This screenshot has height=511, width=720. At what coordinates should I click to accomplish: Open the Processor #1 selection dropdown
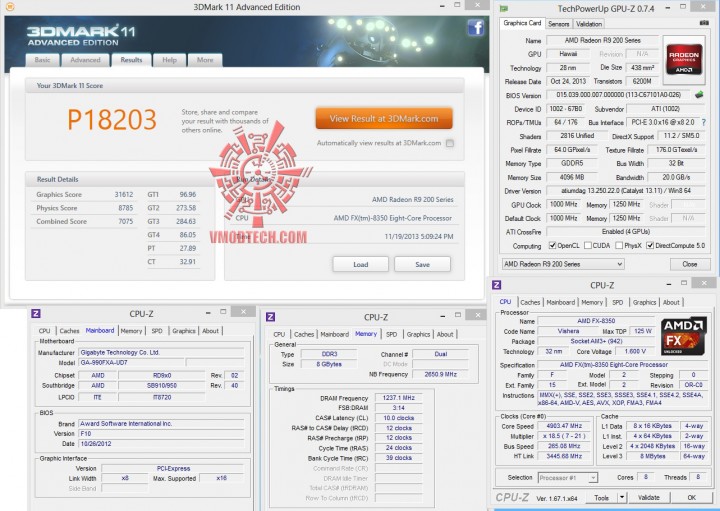[x=568, y=477]
